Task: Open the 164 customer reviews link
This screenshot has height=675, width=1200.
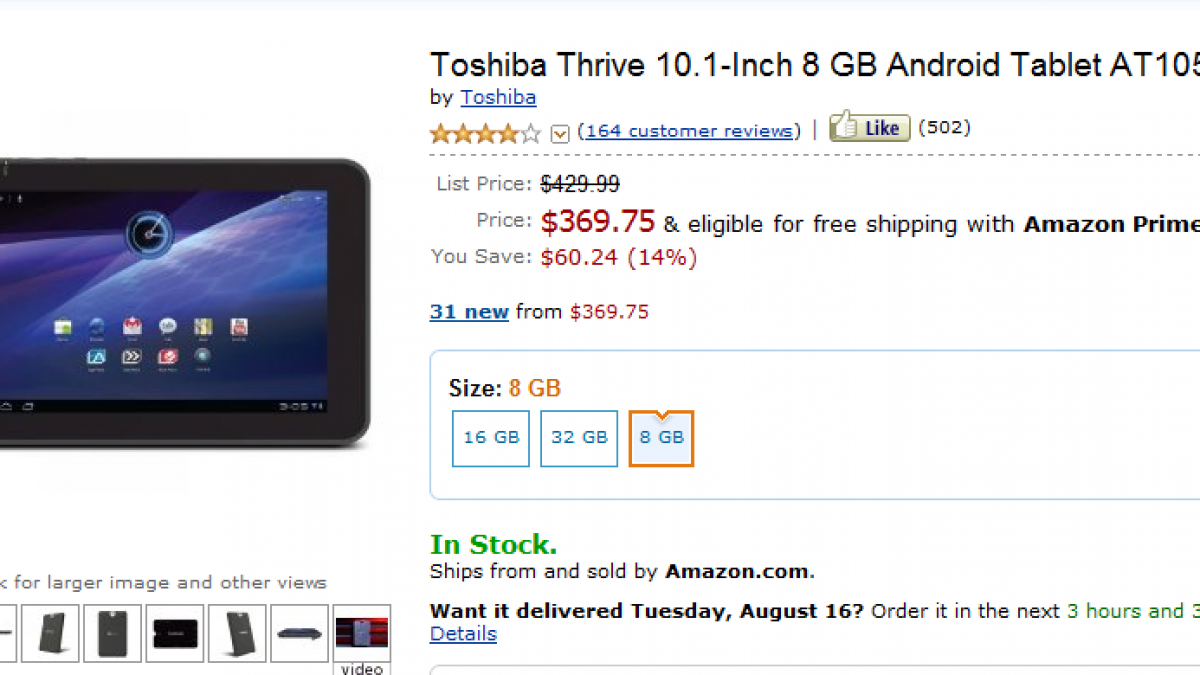Action: tap(690, 131)
